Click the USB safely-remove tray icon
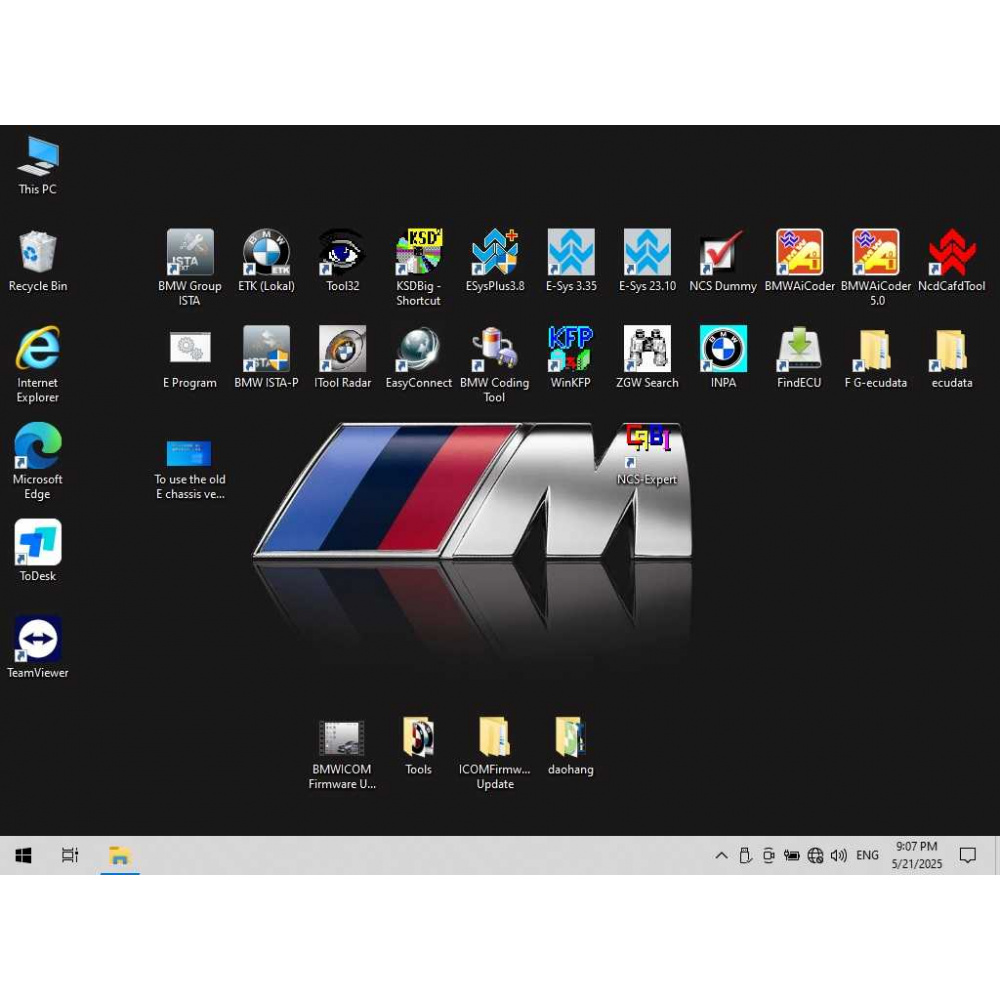Screen dimensions: 1000x1000 745,855
